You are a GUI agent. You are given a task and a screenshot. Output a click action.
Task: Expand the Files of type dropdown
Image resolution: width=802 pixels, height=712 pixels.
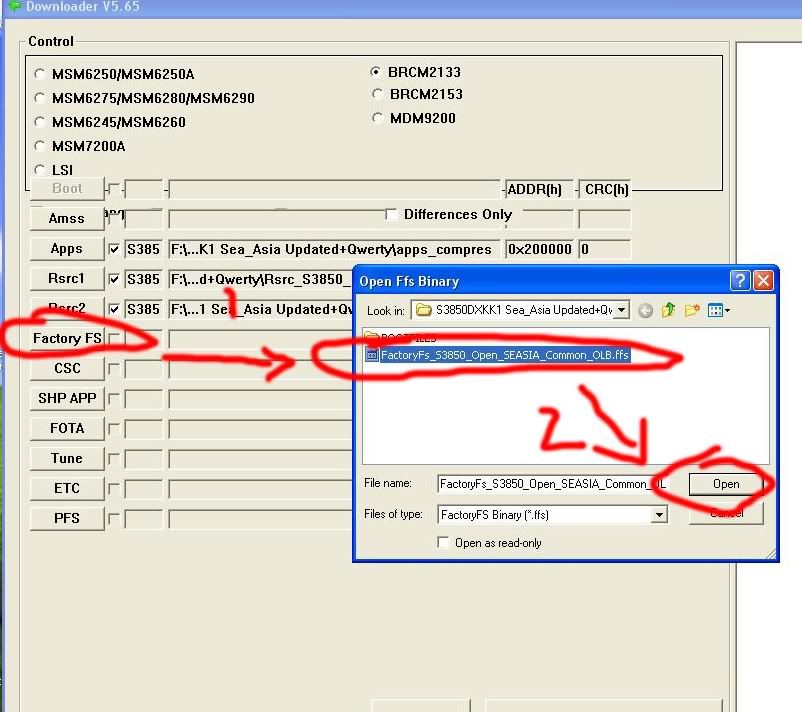pyautogui.click(x=659, y=515)
